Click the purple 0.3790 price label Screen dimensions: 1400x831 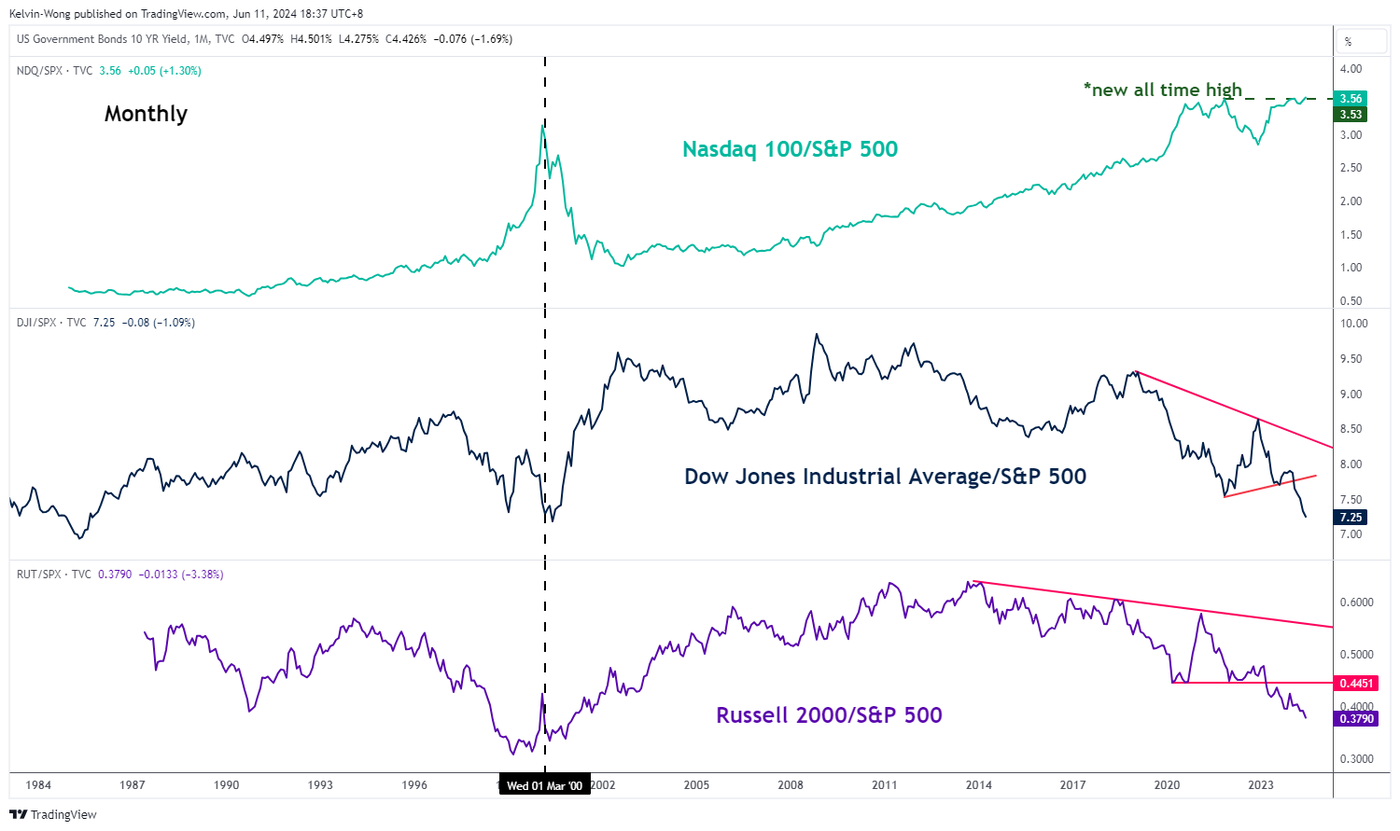click(1356, 718)
